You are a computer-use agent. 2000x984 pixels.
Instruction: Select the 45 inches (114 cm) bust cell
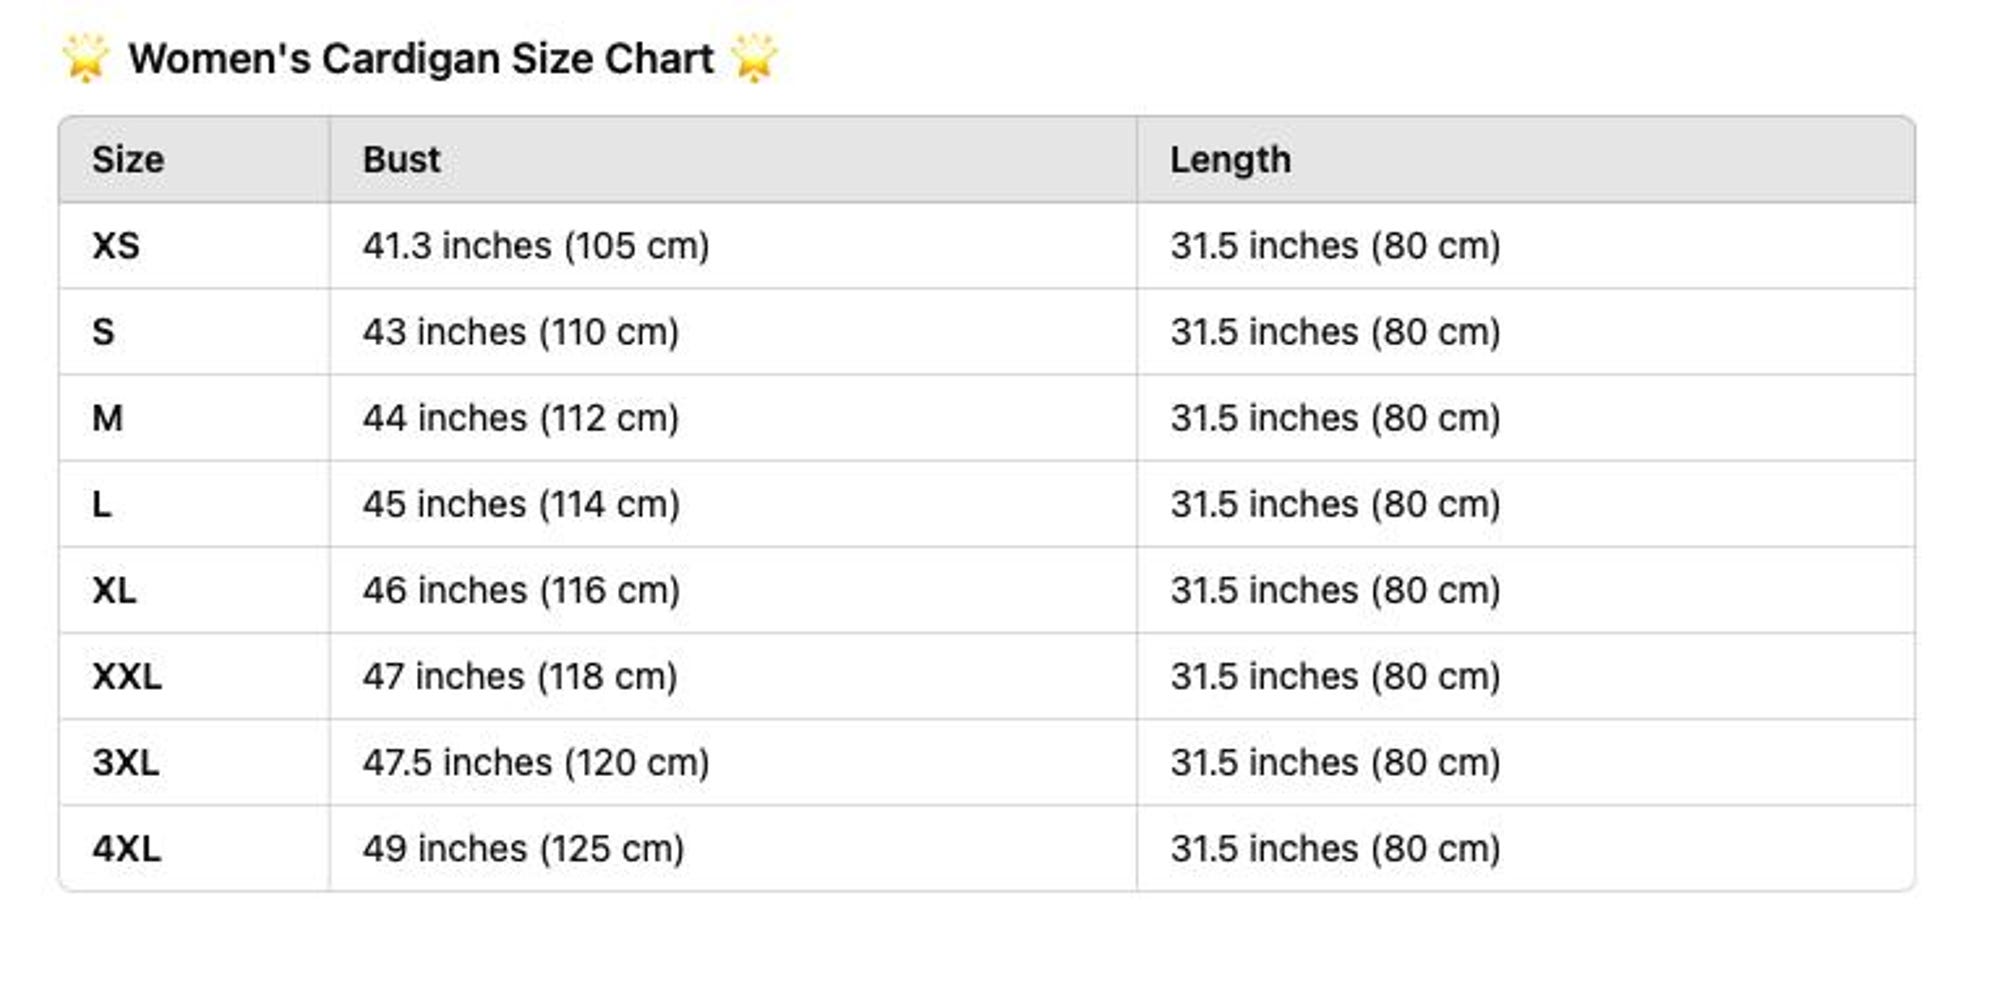pyautogui.click(x=521, y=504)
